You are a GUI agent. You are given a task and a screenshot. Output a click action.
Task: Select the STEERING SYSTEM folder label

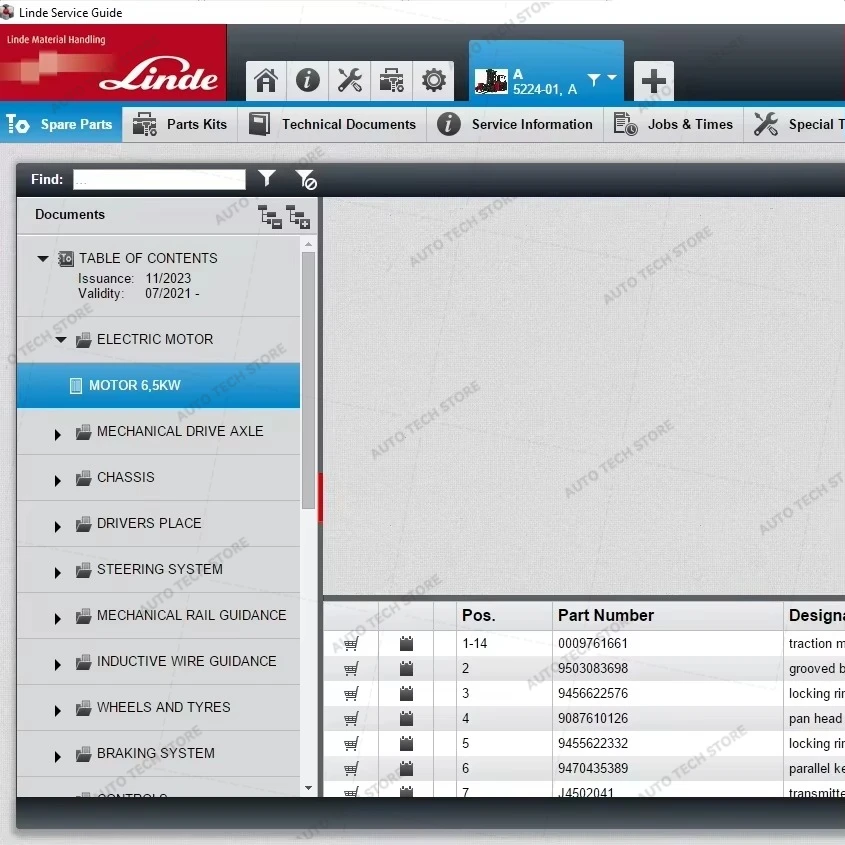pos(160,569)
